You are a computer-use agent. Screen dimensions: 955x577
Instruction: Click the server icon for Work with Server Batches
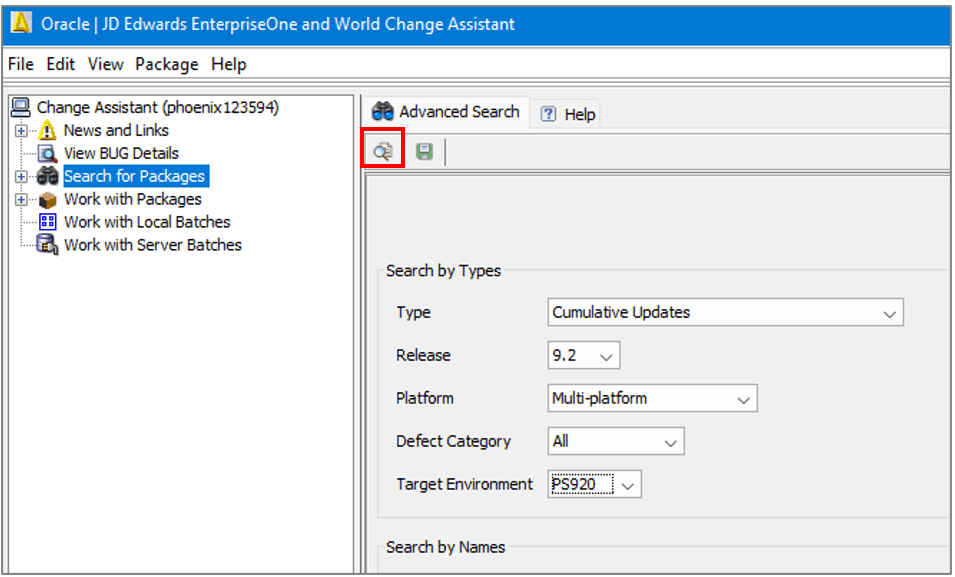(x=48, y=245)
